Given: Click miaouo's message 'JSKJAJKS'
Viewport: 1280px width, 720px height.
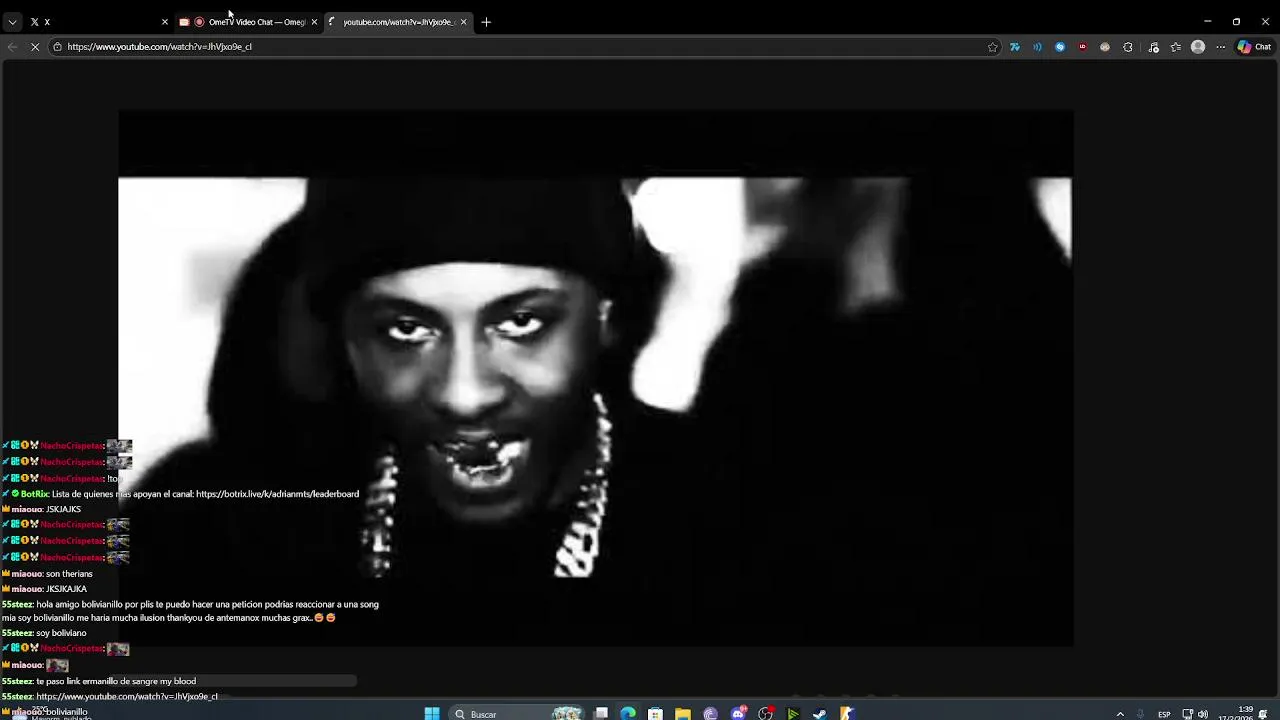Looking at the screenshot, I should coord(63,510).
